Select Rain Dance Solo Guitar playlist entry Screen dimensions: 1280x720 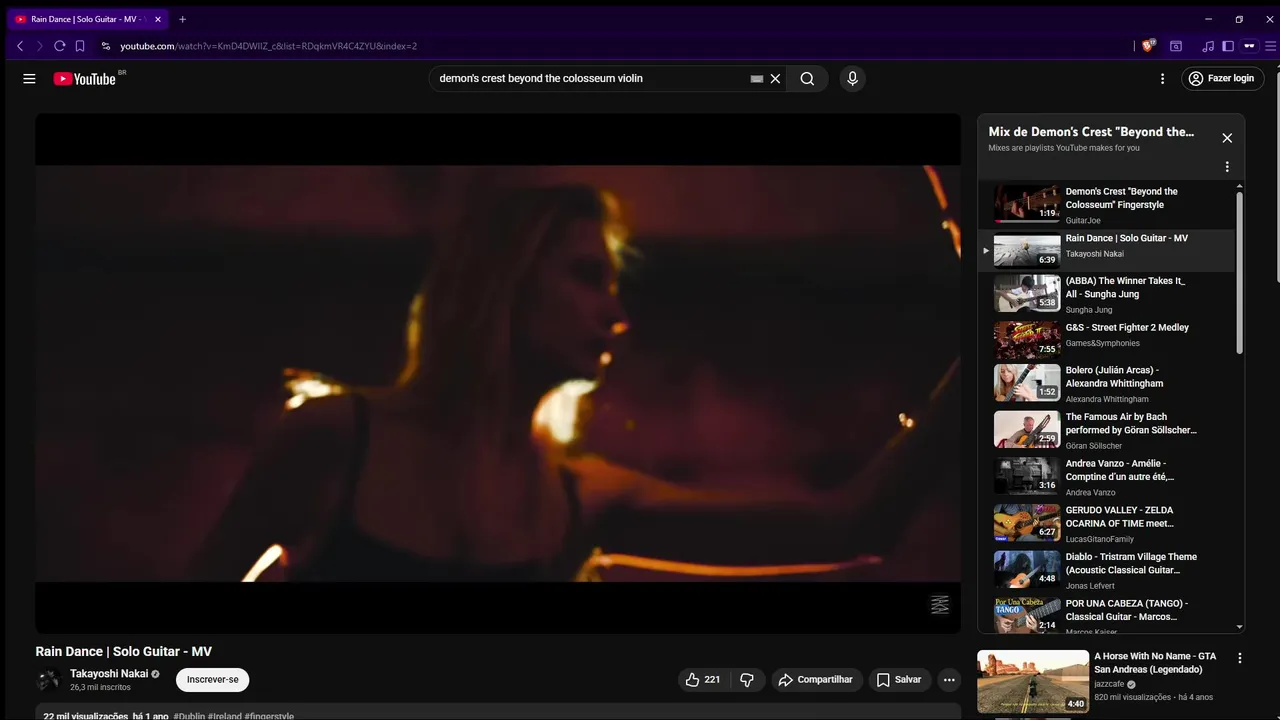coord(1107,251)
